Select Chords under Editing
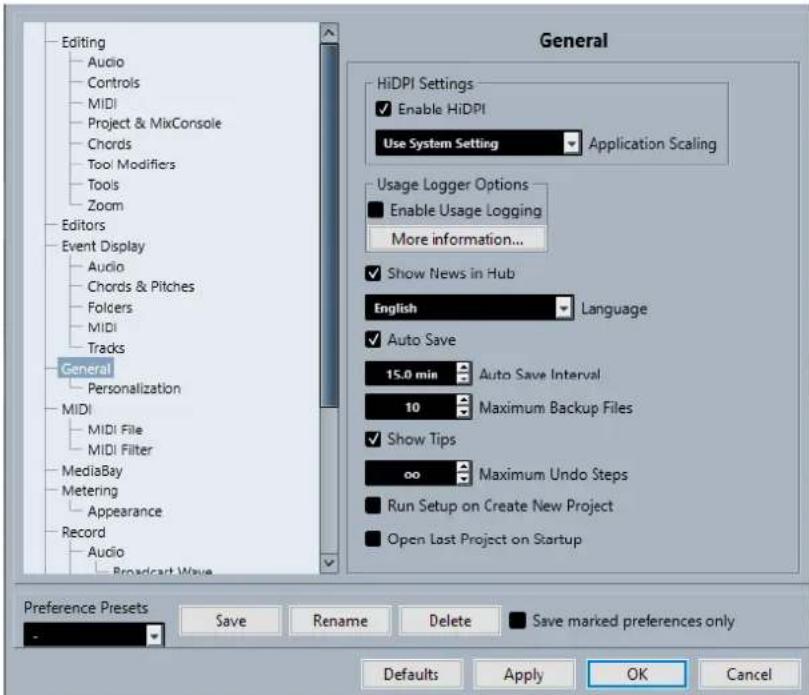 tap(109, 144)
